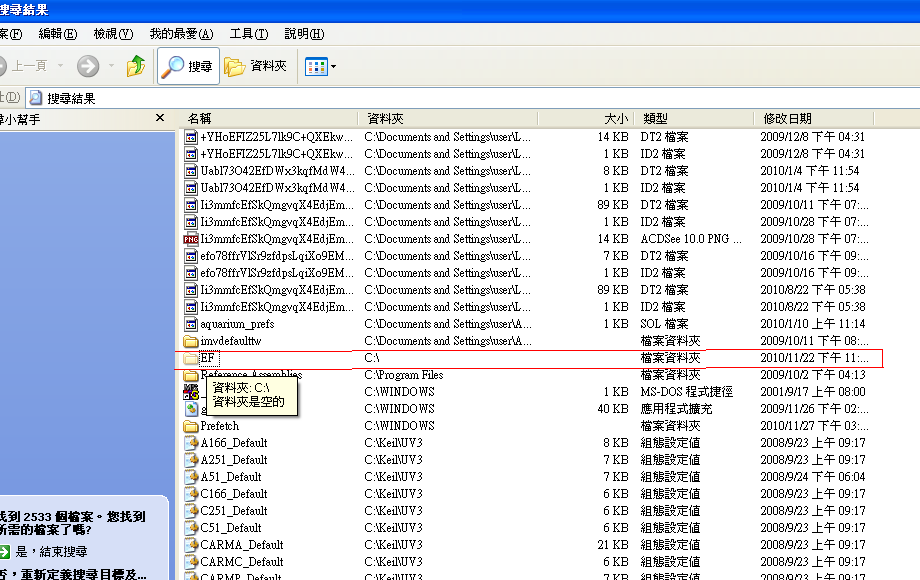Viewport: 920px width, 580px height.
Task: Open the Forward history dropdown arrow
Action: [111, 66]
